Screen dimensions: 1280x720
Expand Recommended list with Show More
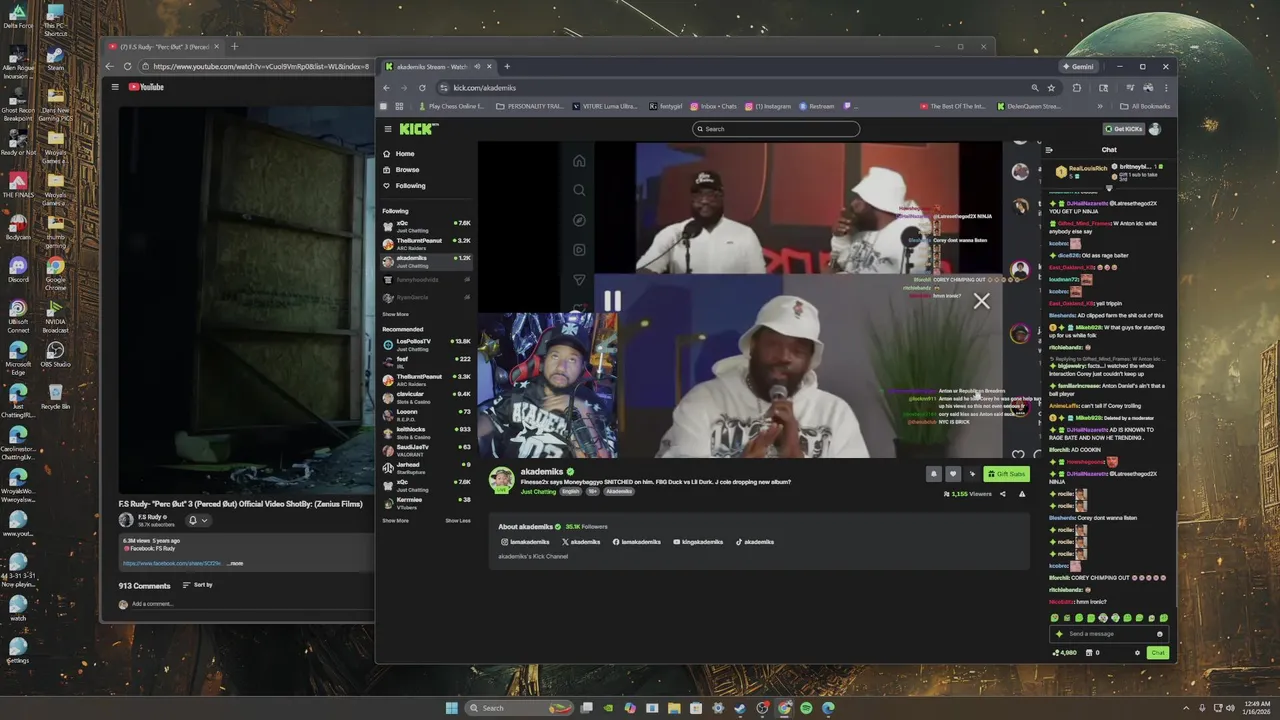tap(395, 520)
